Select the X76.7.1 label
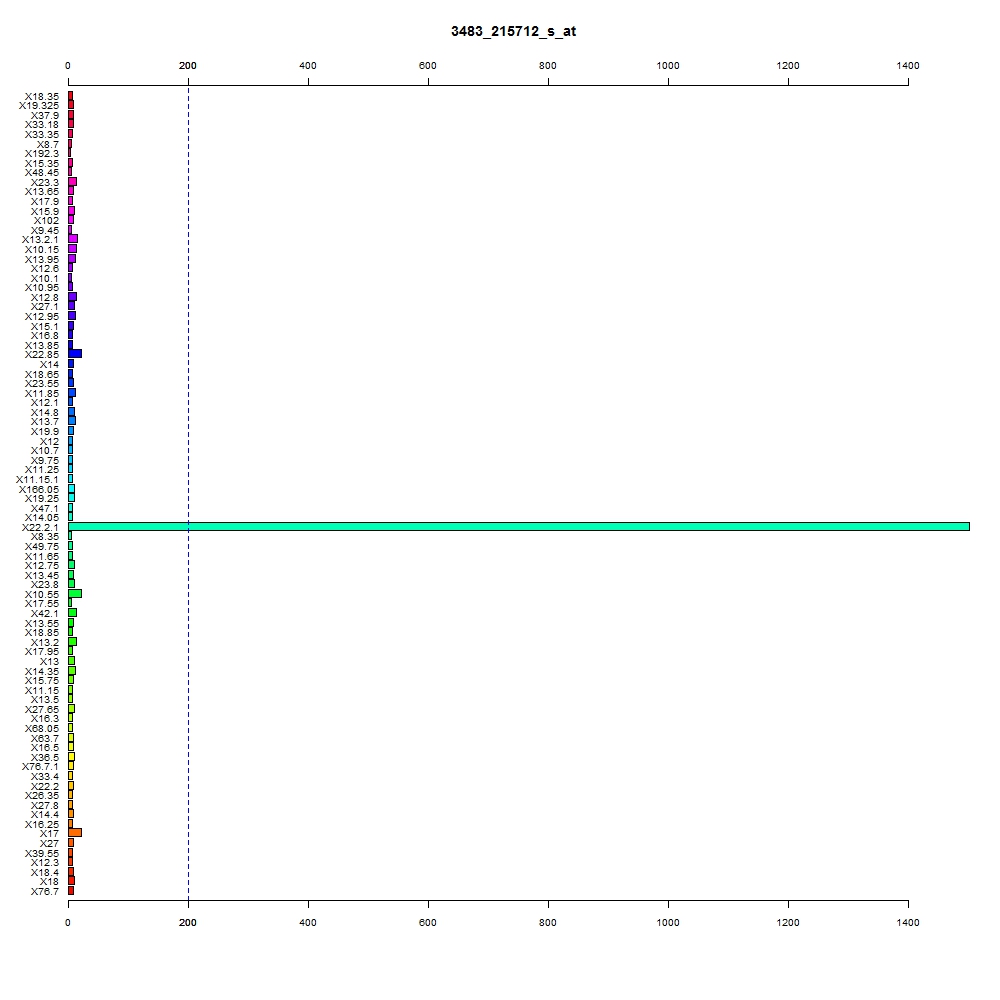1000x1000 pixels. 40,767
